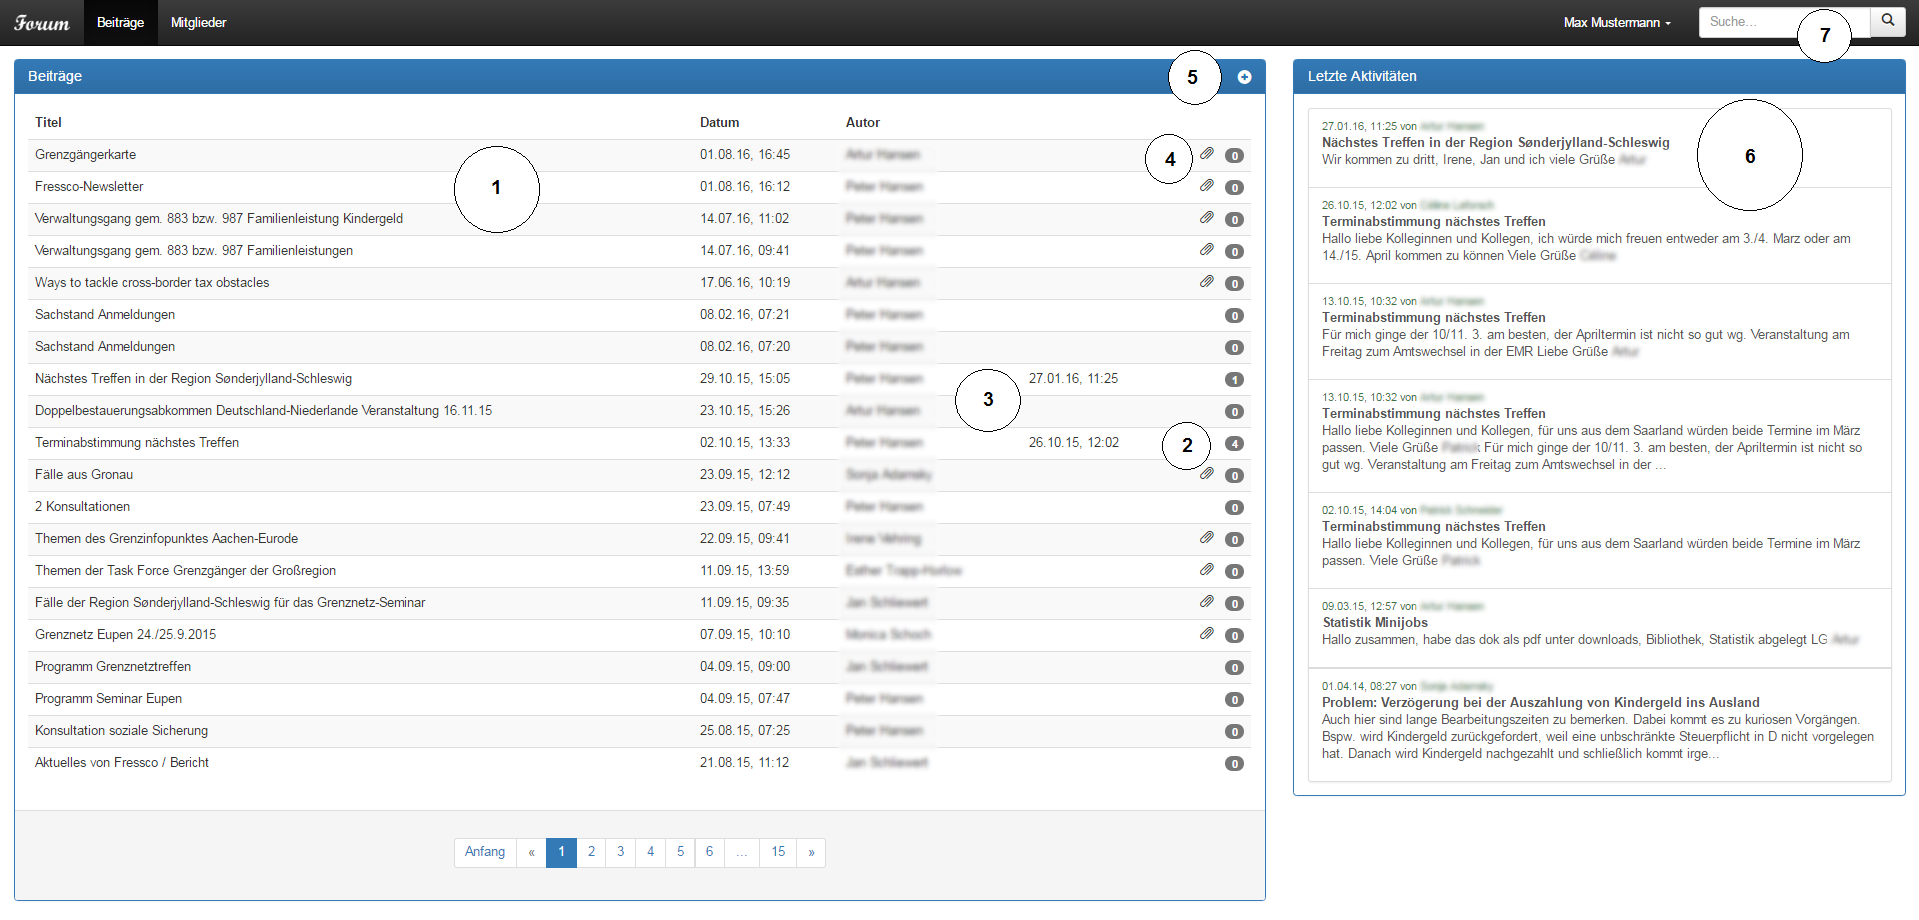Image resolution: width=1919 pixels, height=920 pixels.
Task: Click the search magnifier button
Action: [1888, 21]
